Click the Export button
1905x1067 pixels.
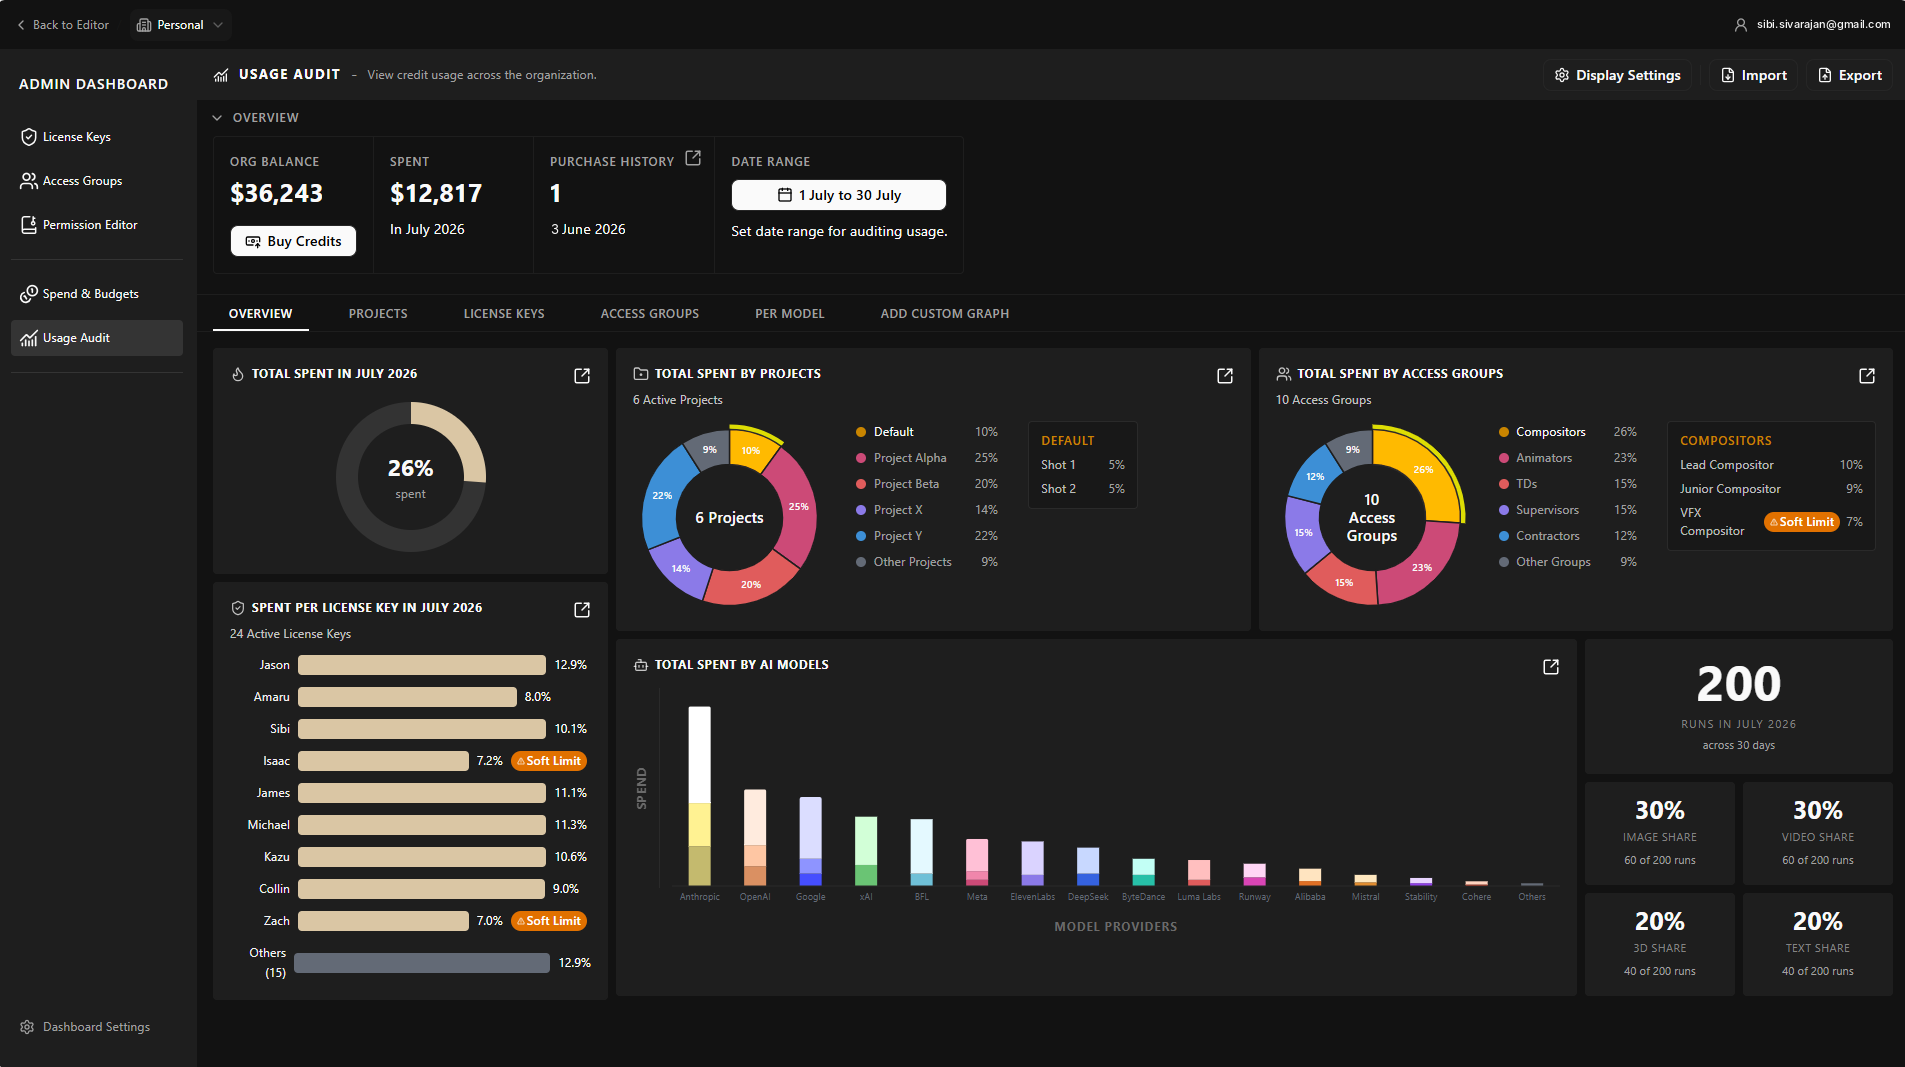(x=1849, y=75)
